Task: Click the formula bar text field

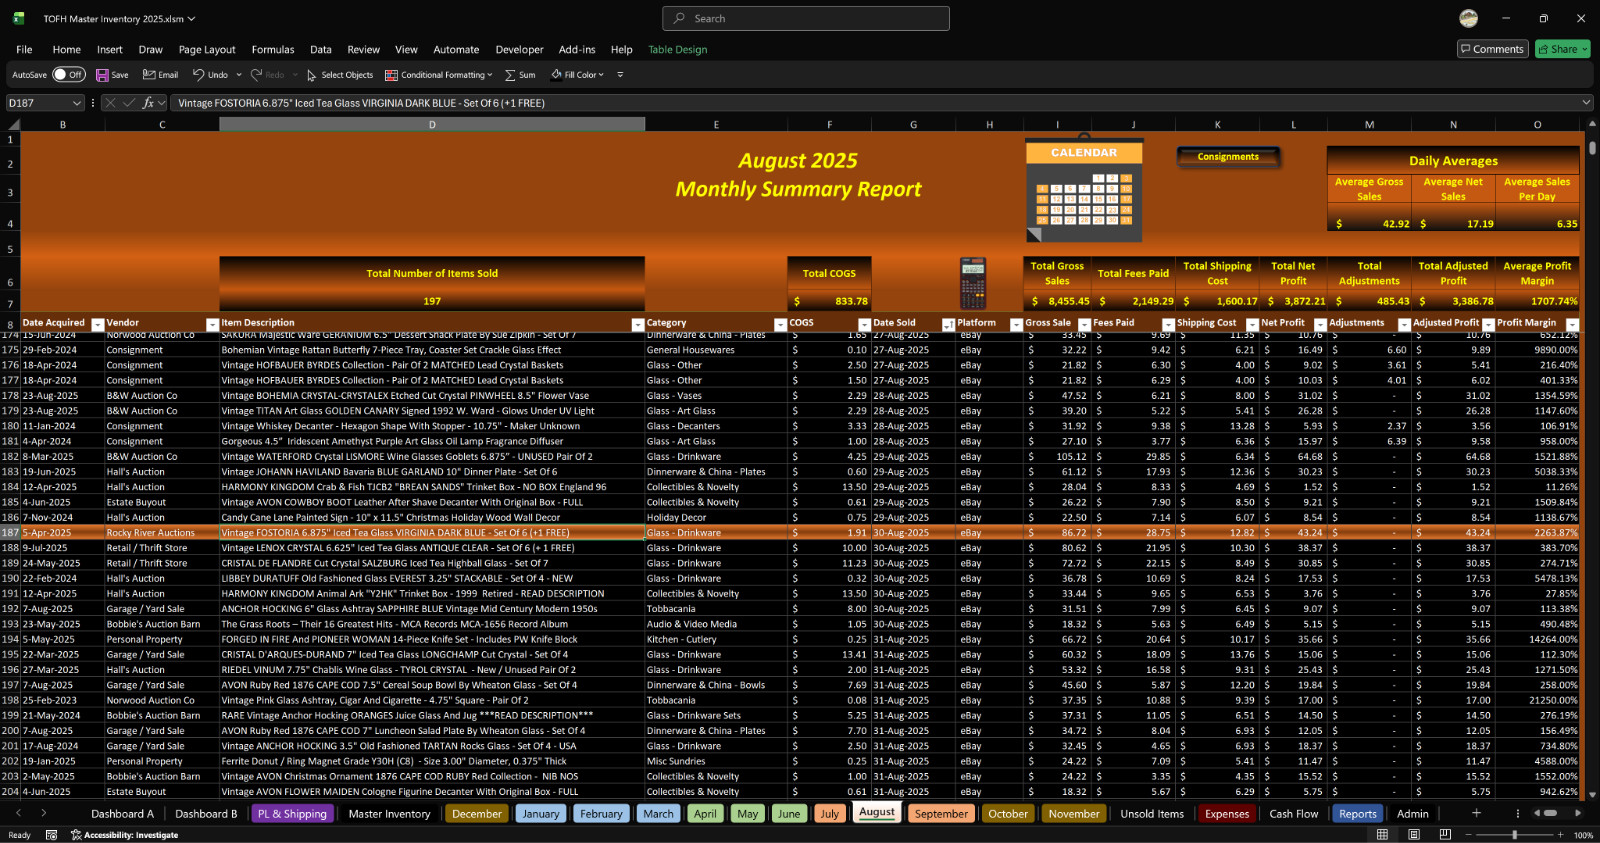Action: click(875, 103)
